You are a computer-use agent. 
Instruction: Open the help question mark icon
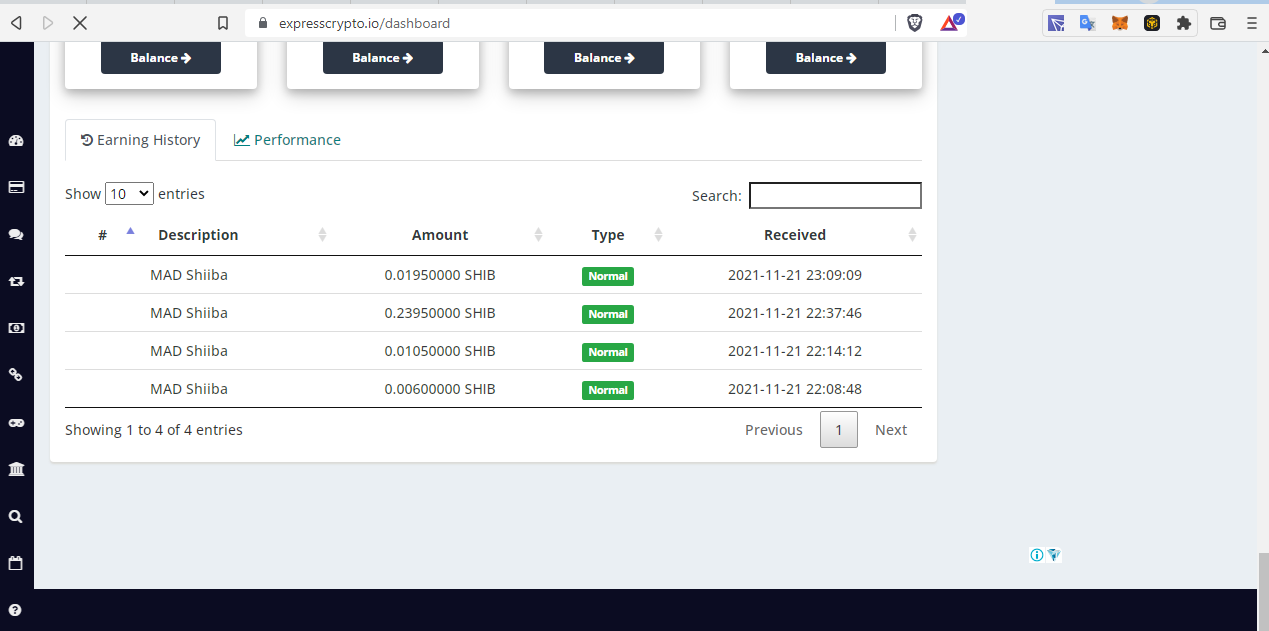16,610
